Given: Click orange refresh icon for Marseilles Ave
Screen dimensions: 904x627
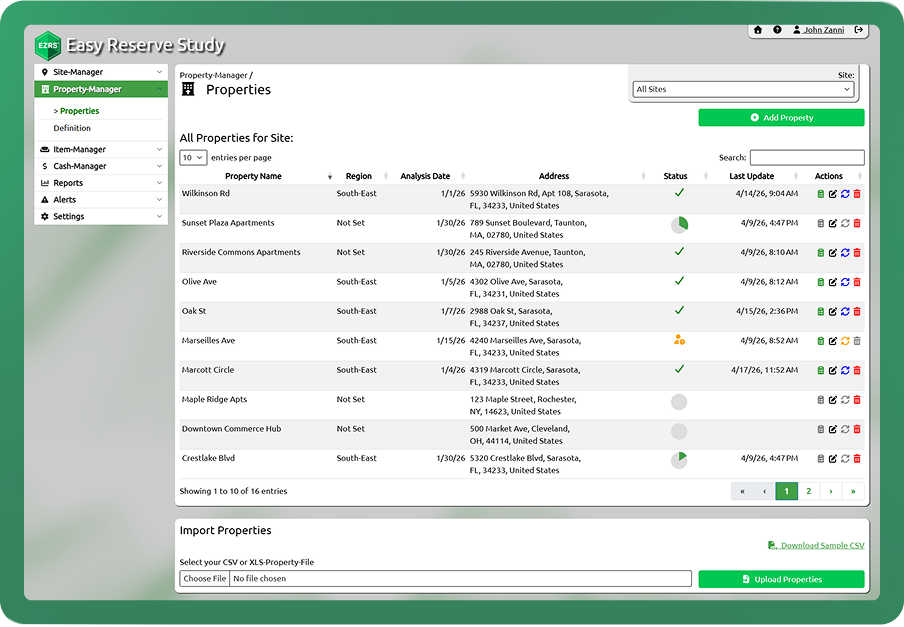Looking at the screenshot, I should 845,341.
